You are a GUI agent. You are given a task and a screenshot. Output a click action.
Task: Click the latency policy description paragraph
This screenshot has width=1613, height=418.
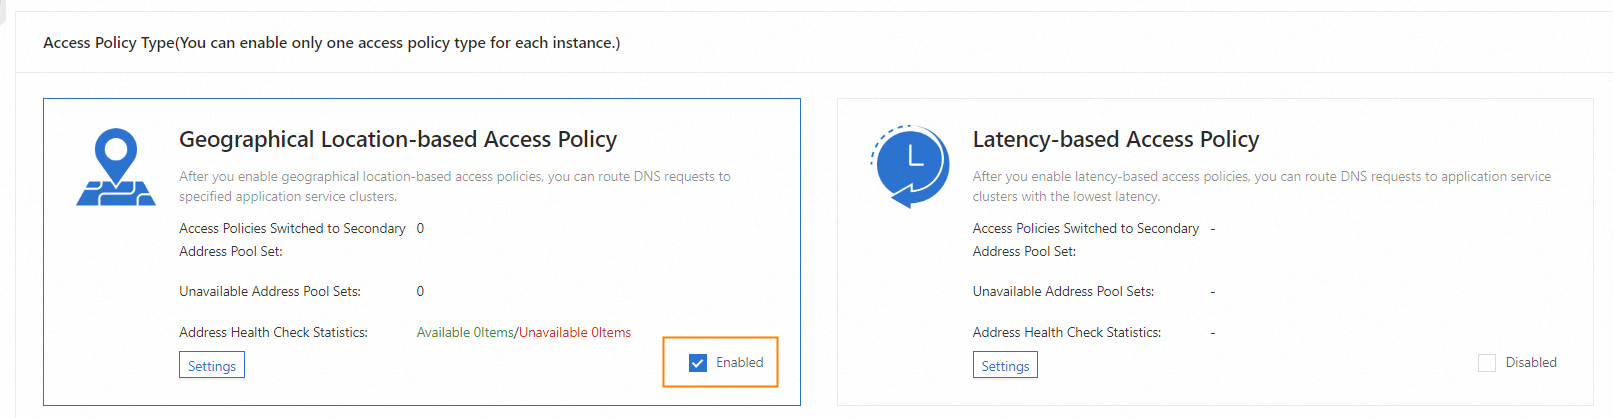tap(1261, 186)
